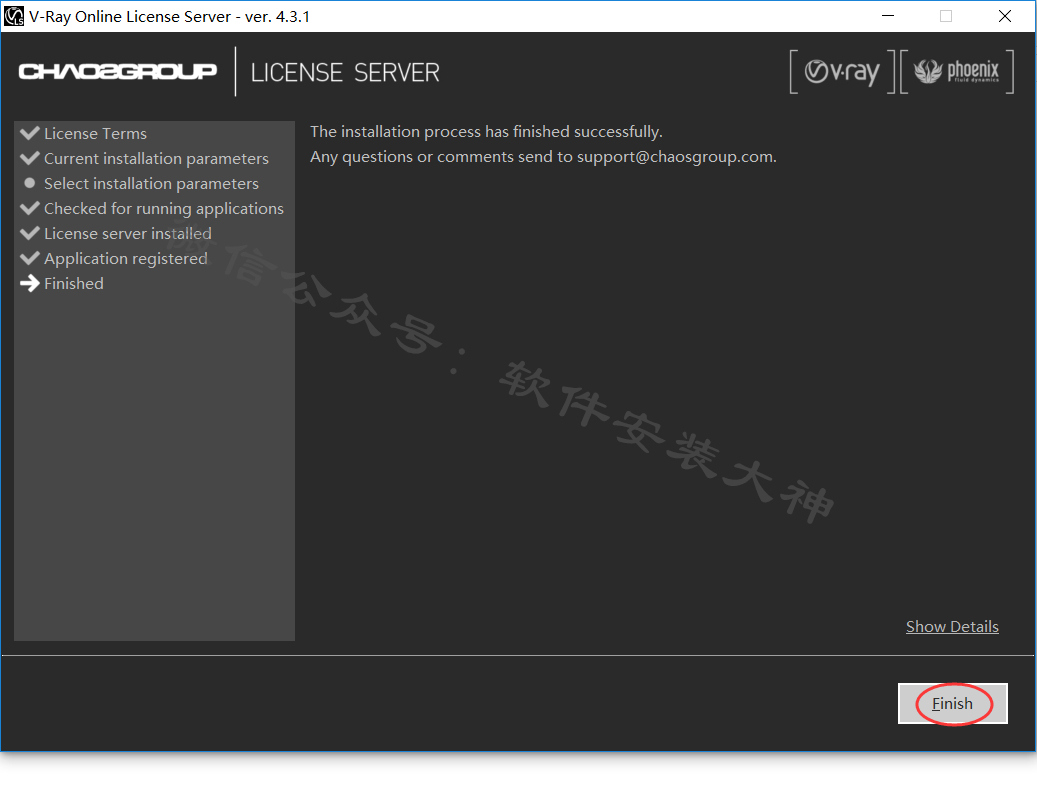Viewport: 1037px width, 805px height.
Task: Click checkmark beside Checked for running applications
Action: pos(30,208)
